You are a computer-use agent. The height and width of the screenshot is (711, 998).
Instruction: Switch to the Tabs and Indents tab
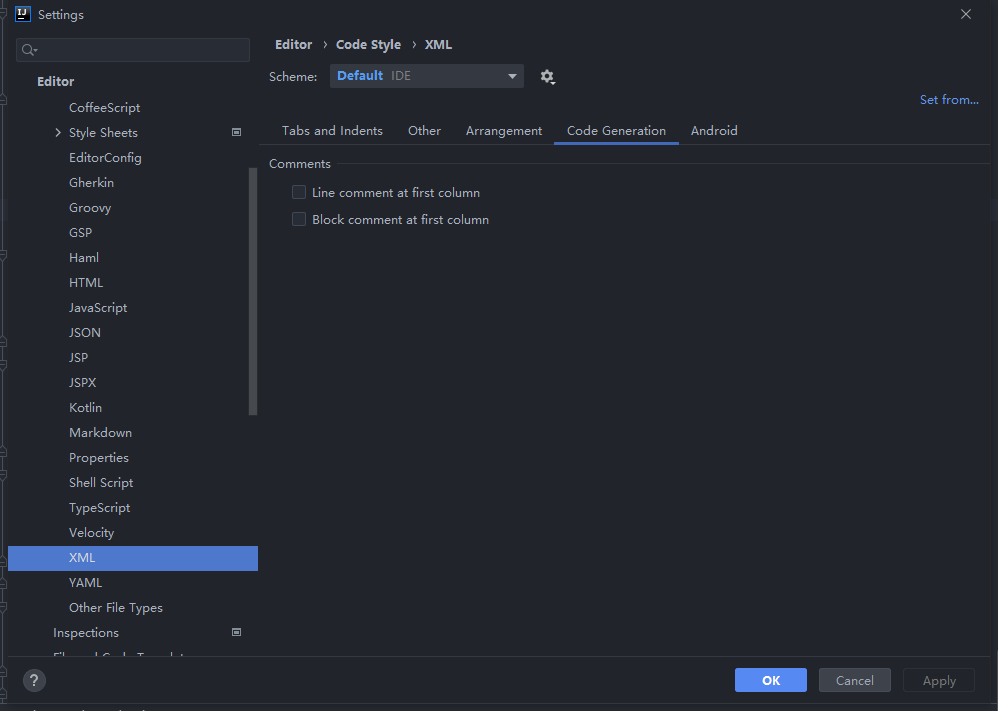coord(332,131)
